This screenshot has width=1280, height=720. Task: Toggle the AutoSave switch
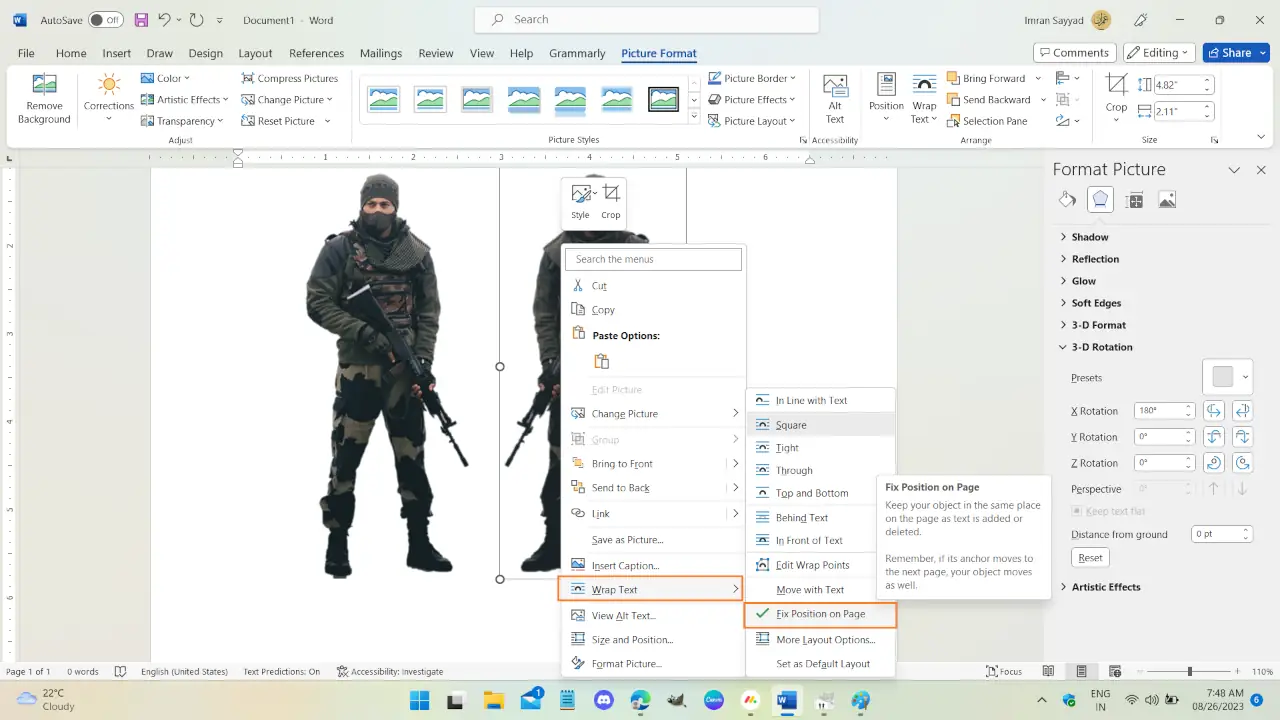pos(105,20)
